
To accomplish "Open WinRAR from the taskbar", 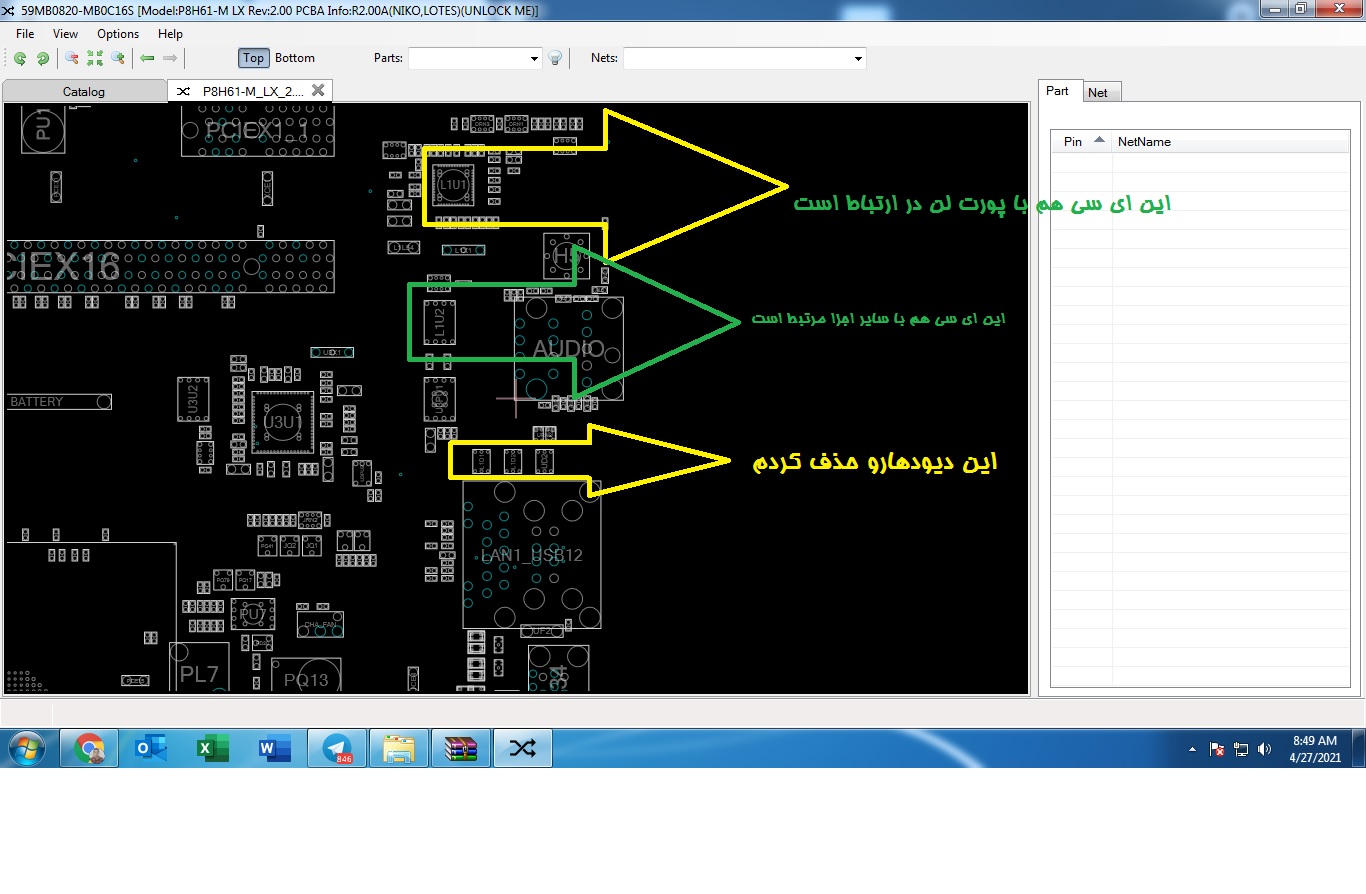I will 461,748.
